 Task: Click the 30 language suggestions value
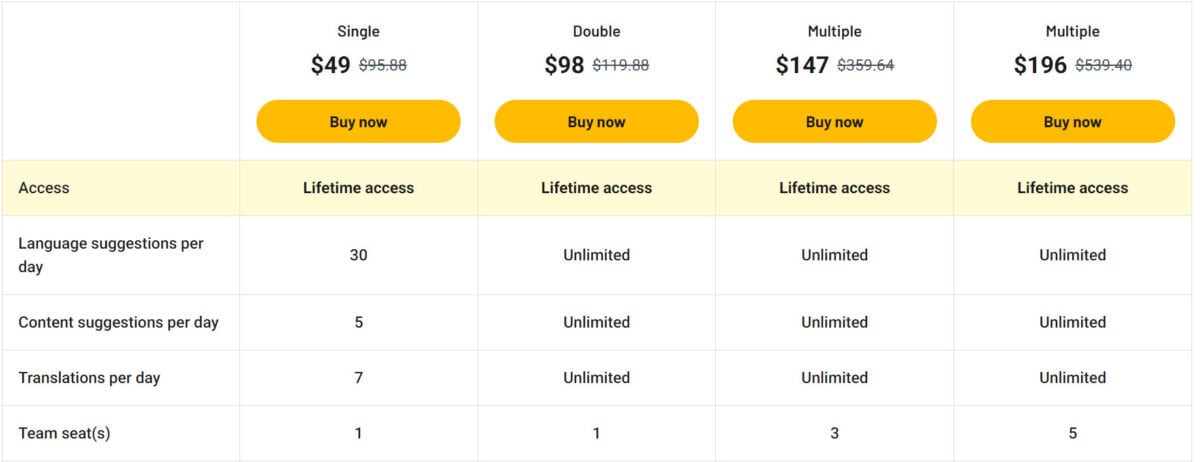[358, 255]
